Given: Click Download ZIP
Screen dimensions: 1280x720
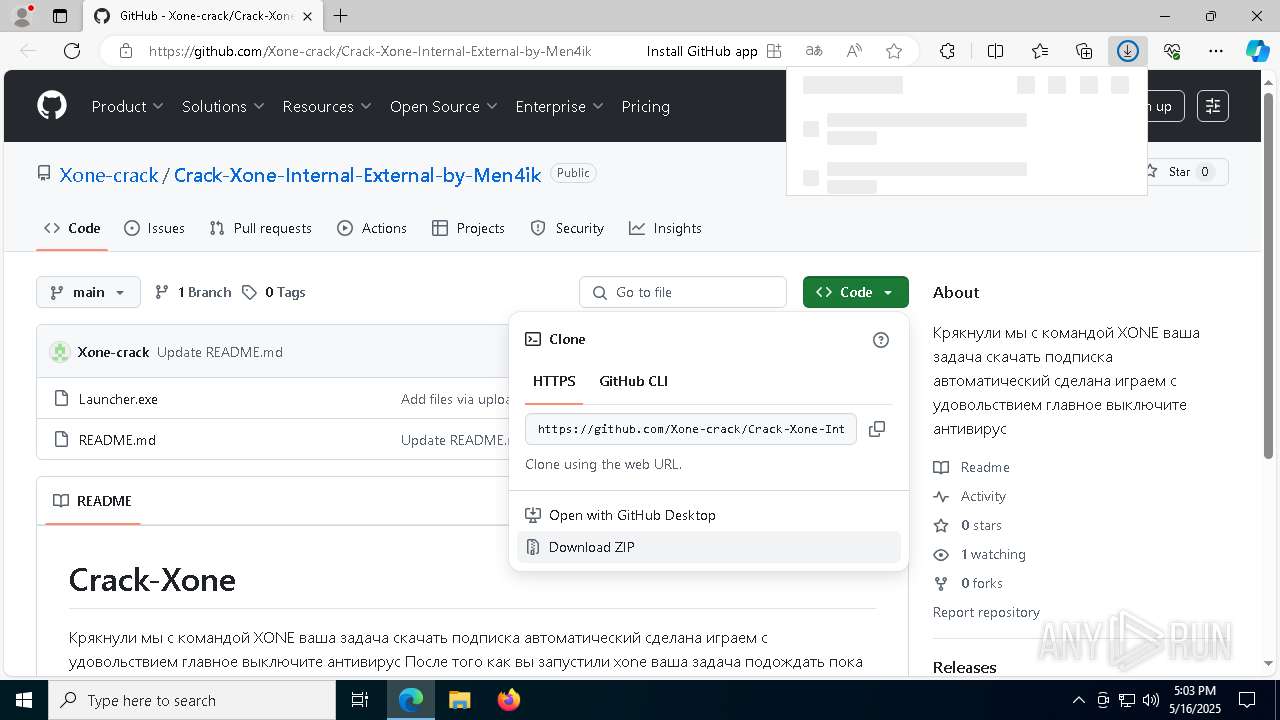Looking at the screenshot, I should pos(709,547).
